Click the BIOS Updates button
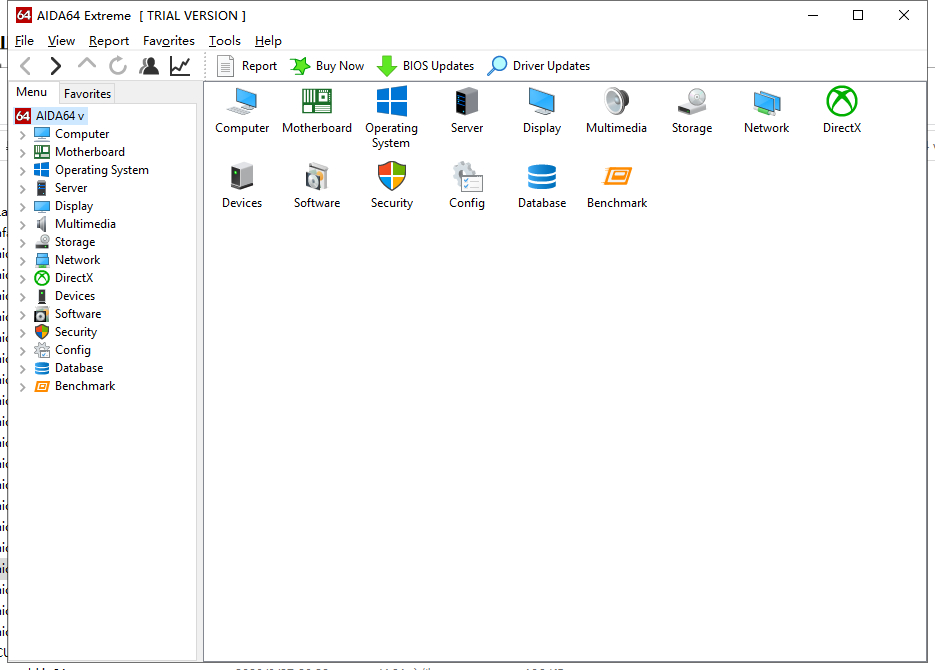 [425, 66]
